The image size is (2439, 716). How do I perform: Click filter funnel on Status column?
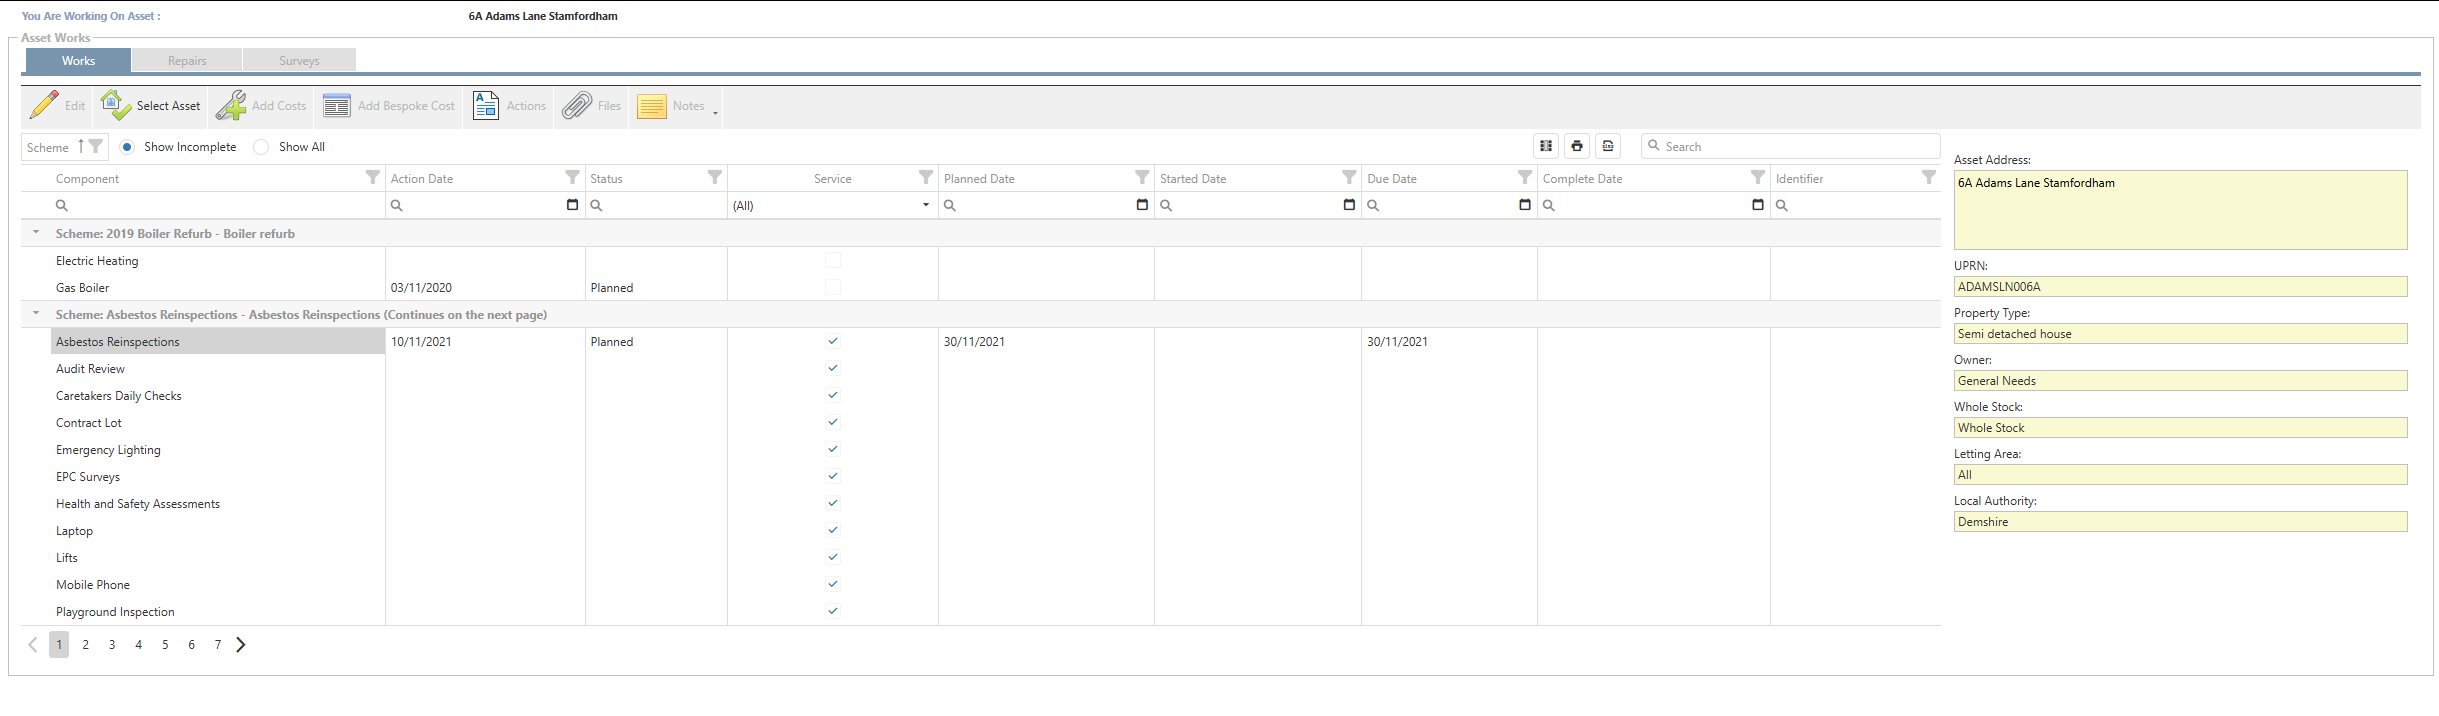714,177
